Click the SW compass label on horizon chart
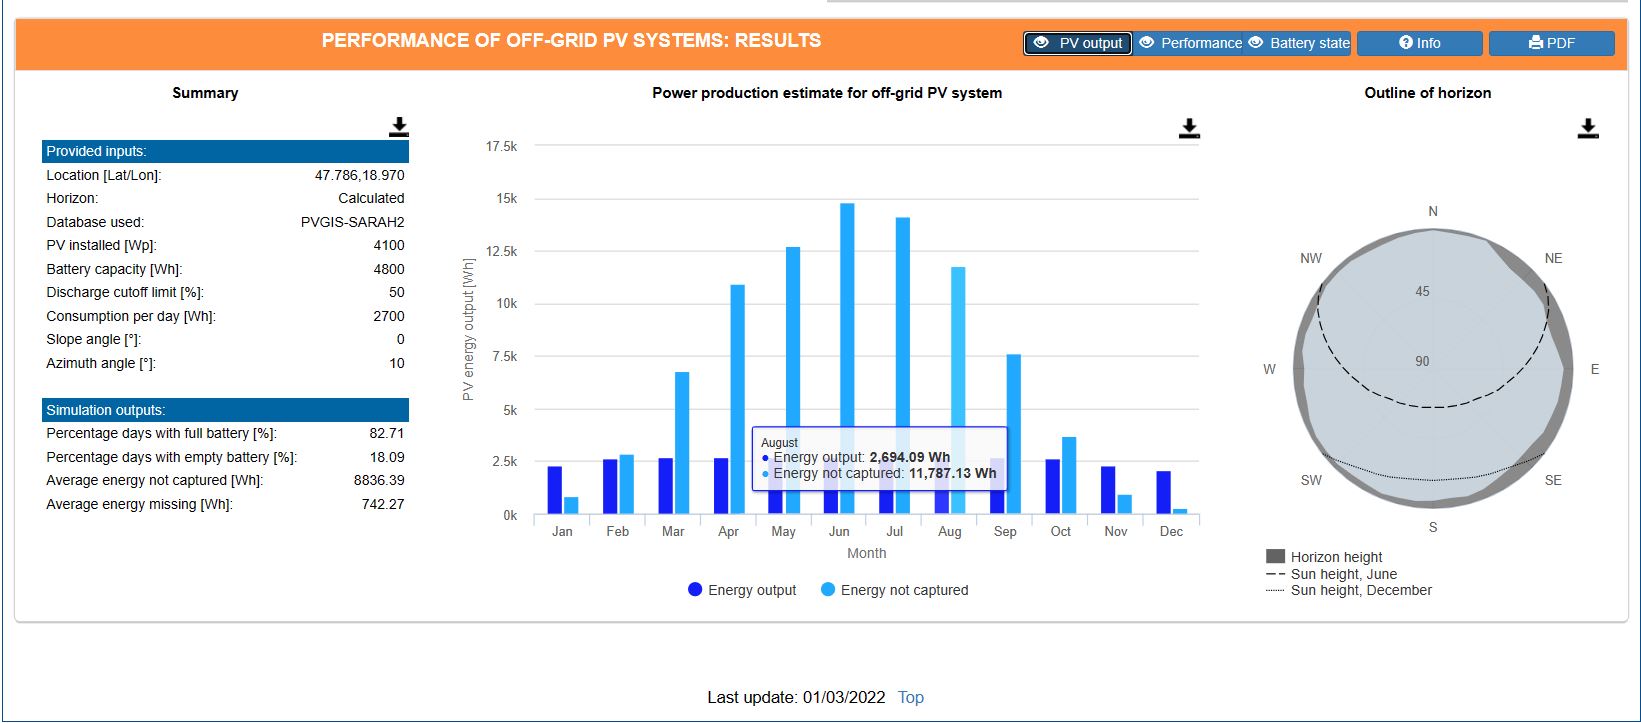1641x723 pixels. click(1311, 480)
